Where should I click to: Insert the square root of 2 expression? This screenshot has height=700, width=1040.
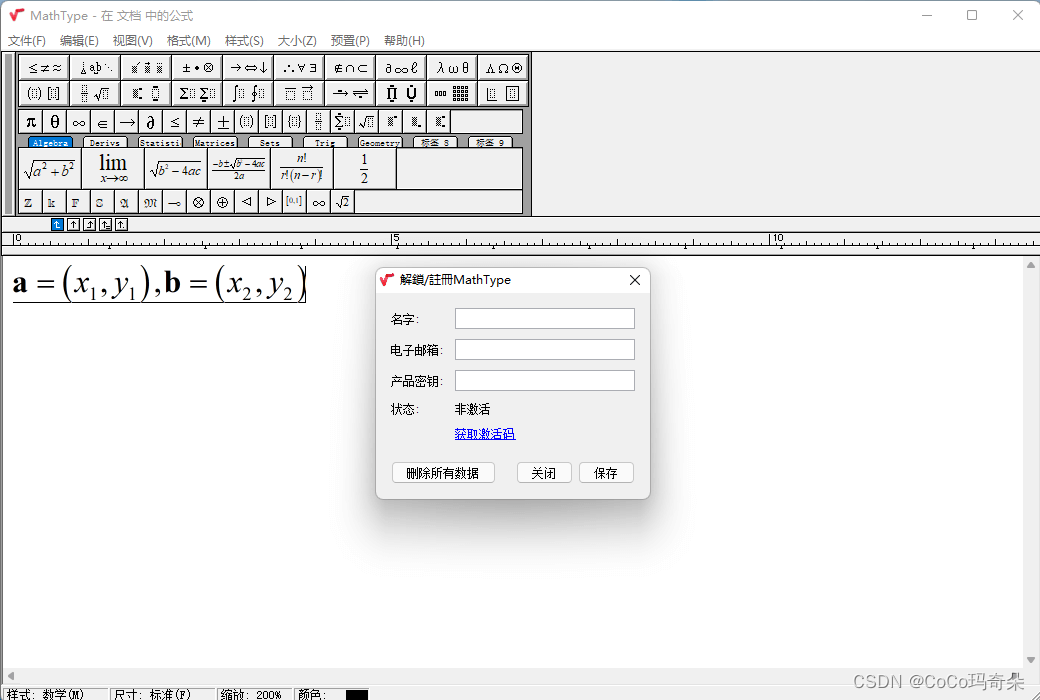coord(342,202)
